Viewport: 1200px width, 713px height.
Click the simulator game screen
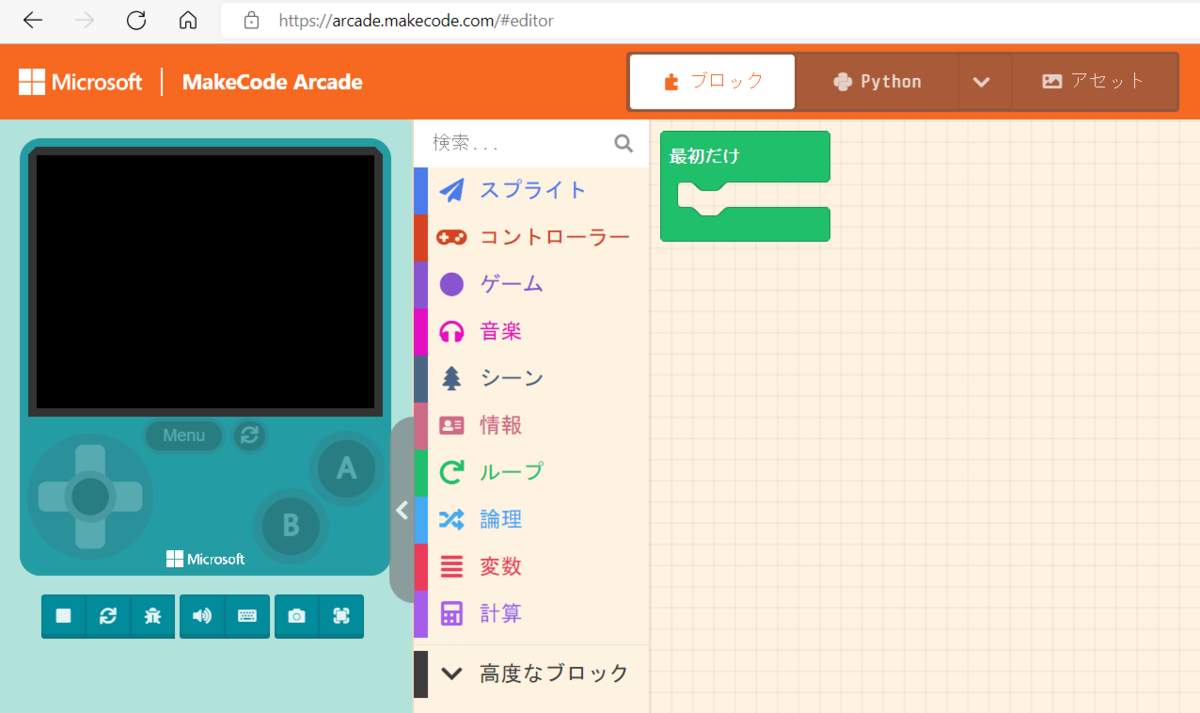tap(205, 280)
